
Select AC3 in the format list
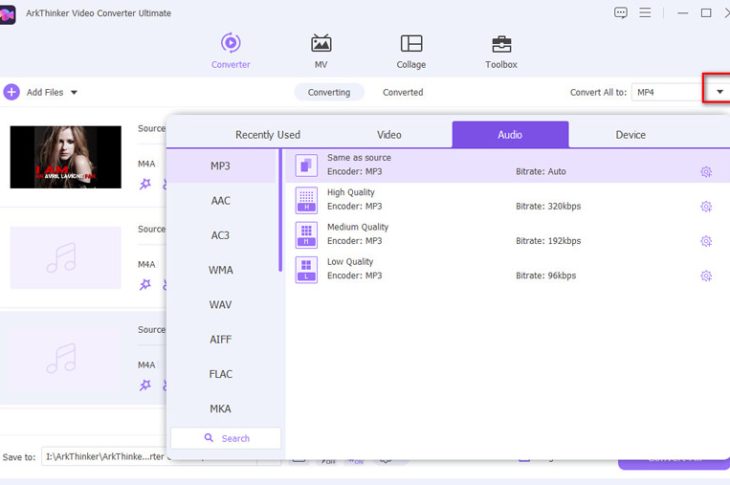pyautogui.click(x=221, y=236)
